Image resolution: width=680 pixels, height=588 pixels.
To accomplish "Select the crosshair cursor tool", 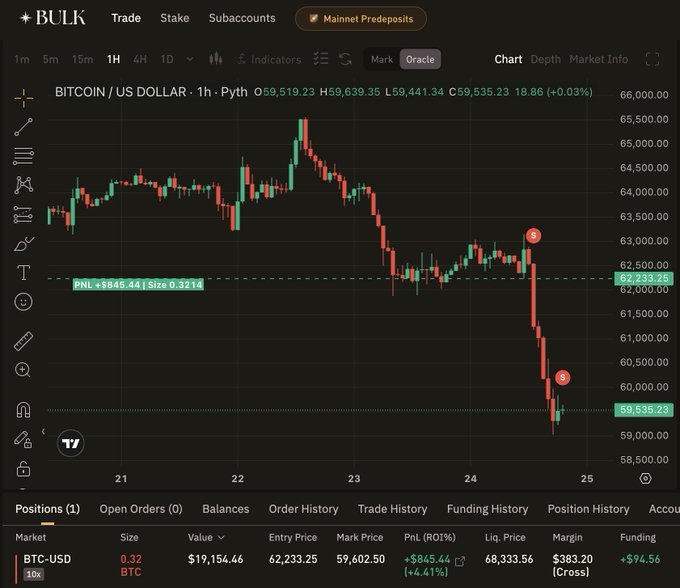I will (x=23, y=98).
